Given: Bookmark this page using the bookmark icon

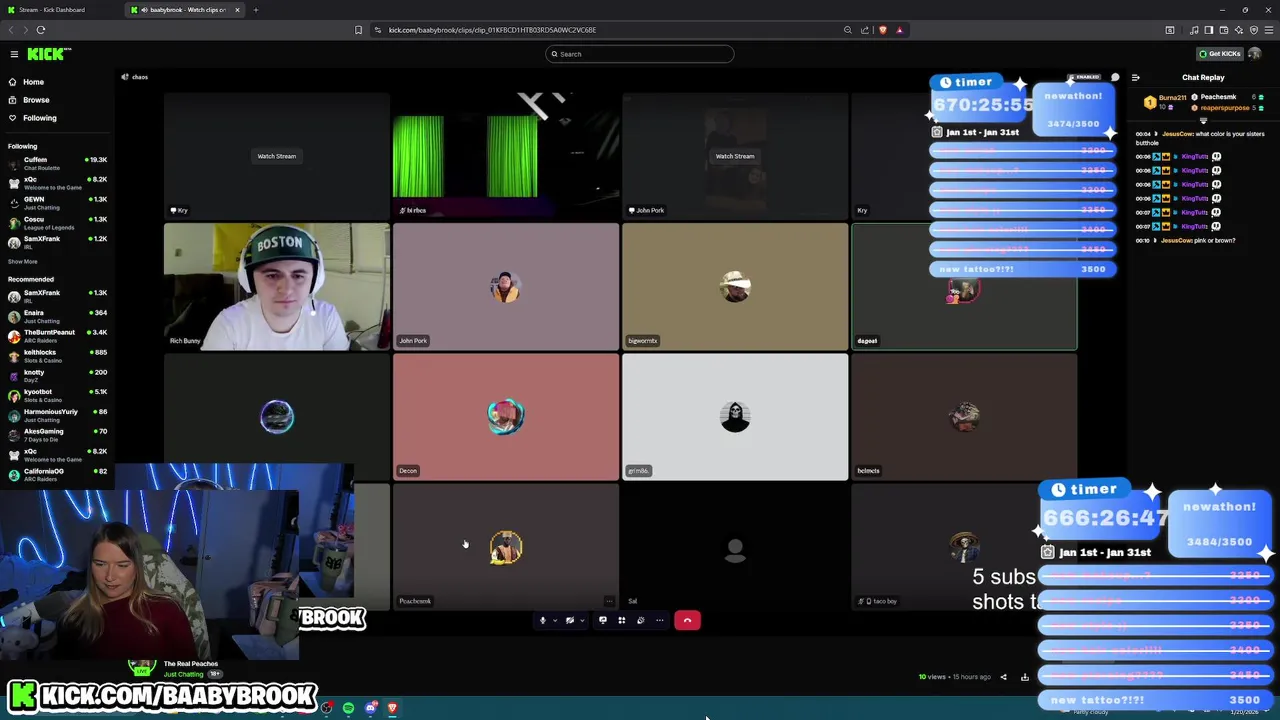Looking at the screenshot, I should pyautogui.click(x=358, y=30).
